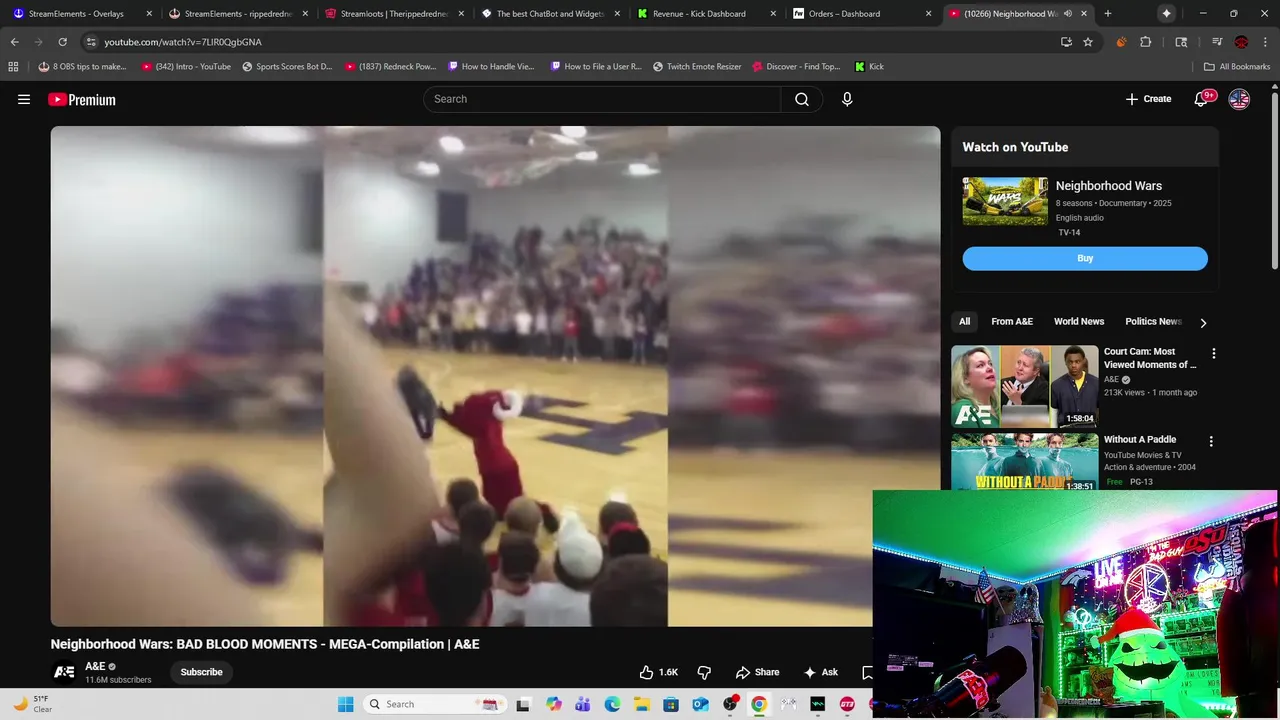Open weather widget showing 51°F Clear

(32, 704)
